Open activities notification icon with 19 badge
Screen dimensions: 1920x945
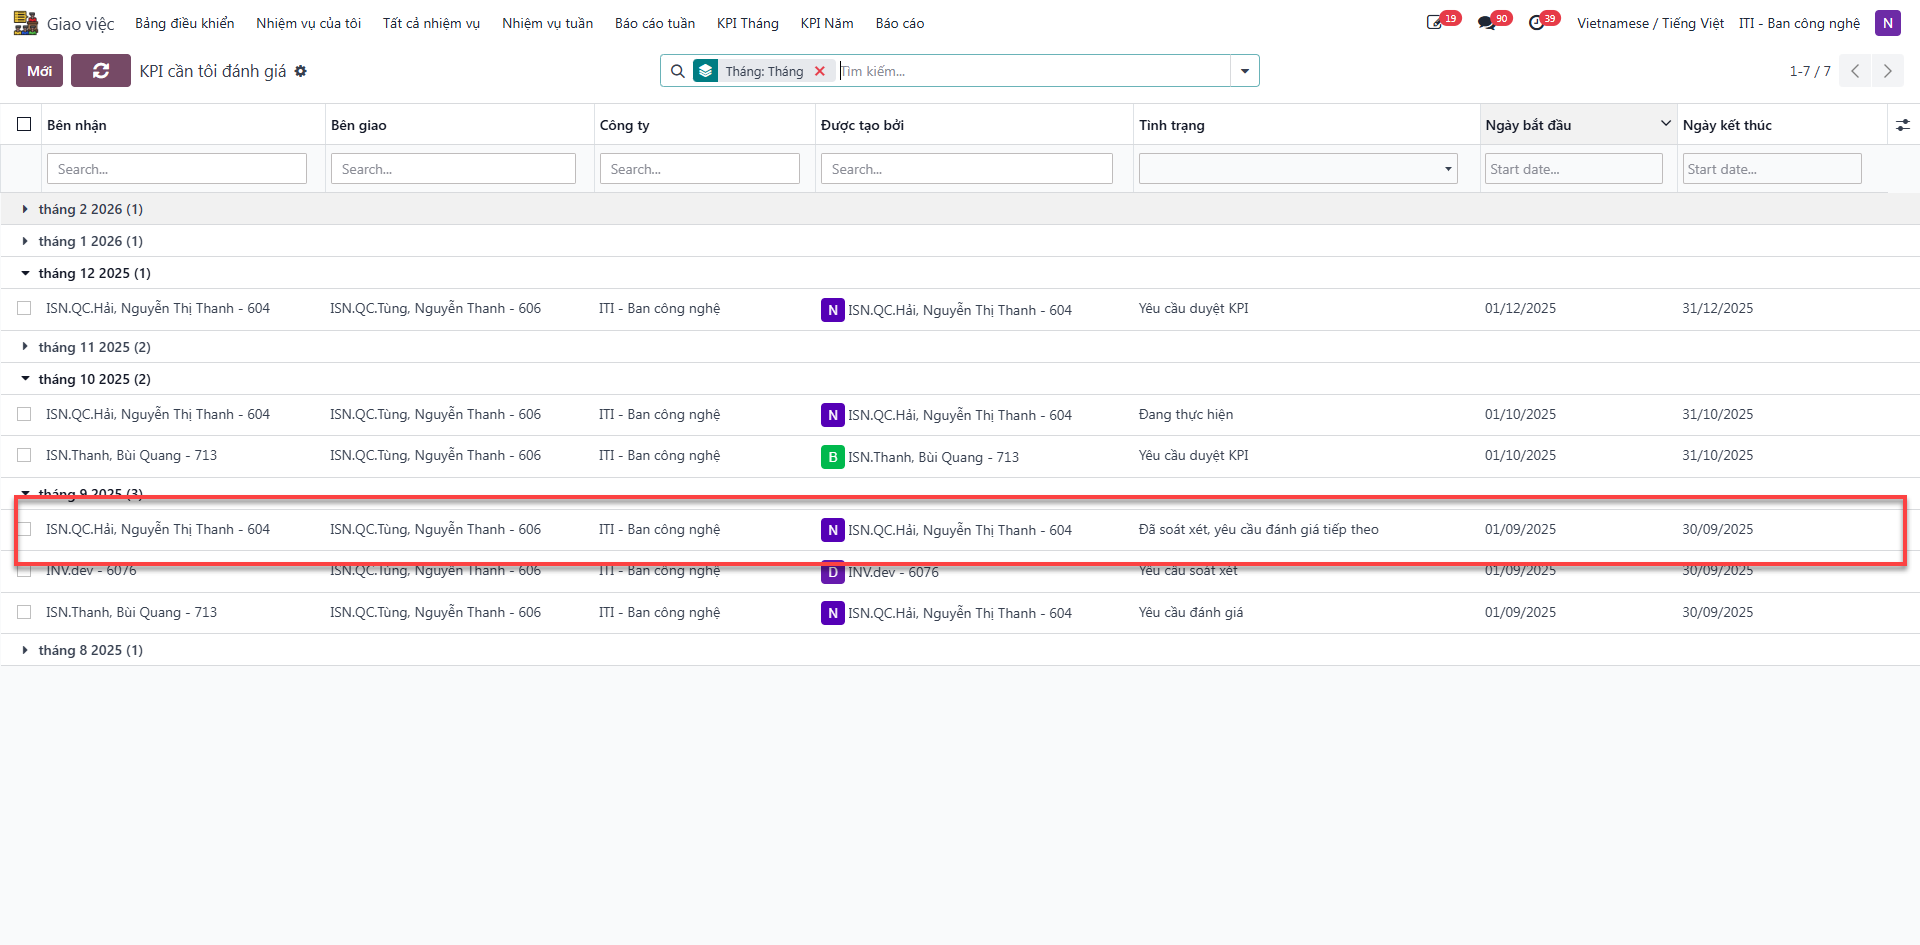coord(1435,22)
